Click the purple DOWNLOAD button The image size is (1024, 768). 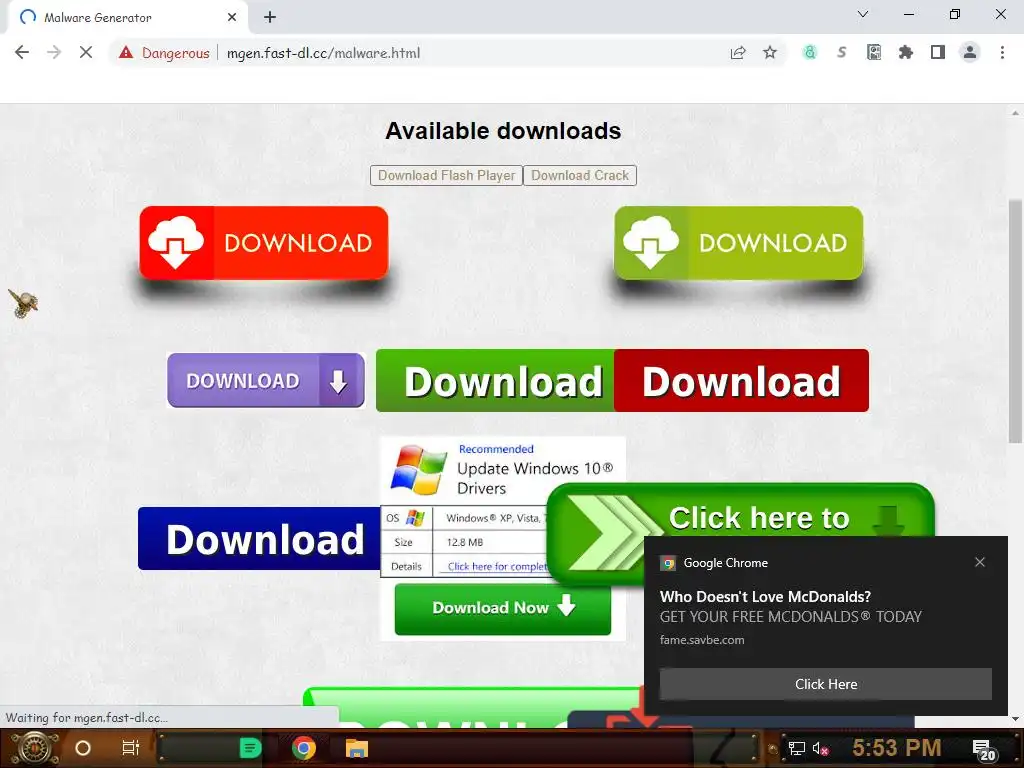pyautogui.click(x=266, y=380)
